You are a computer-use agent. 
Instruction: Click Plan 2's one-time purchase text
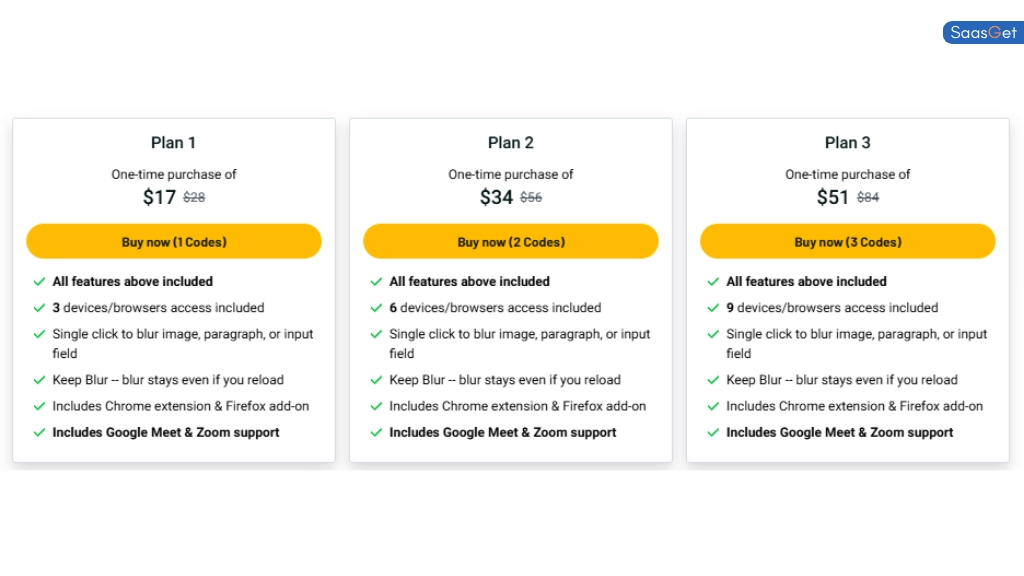511,174
